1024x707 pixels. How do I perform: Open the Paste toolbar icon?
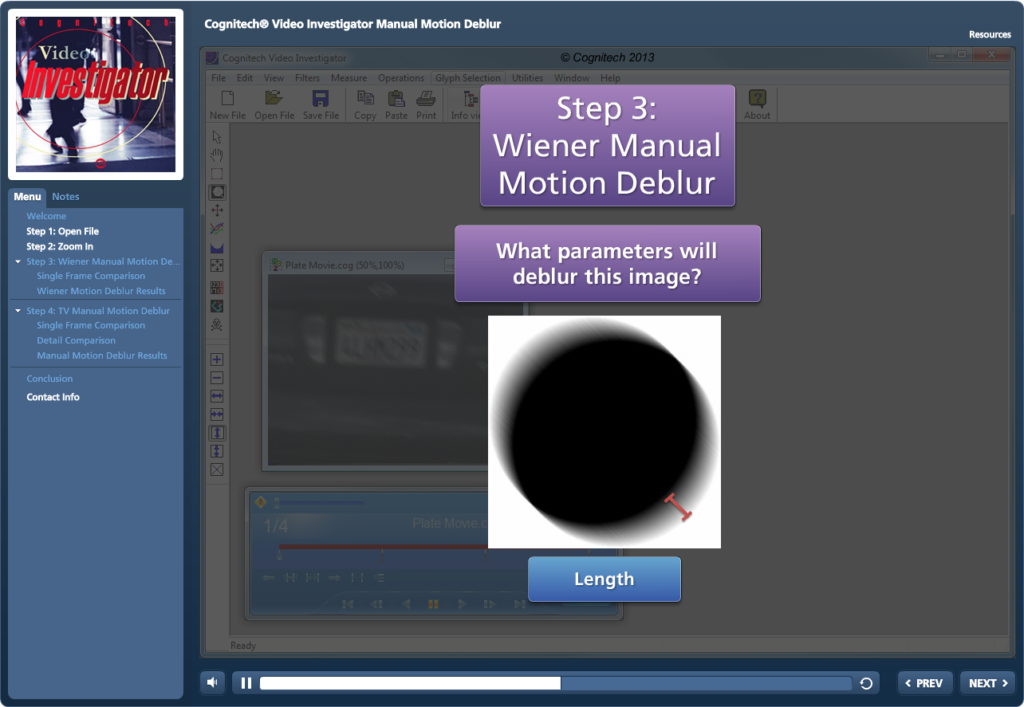click(x=396, y=104)
